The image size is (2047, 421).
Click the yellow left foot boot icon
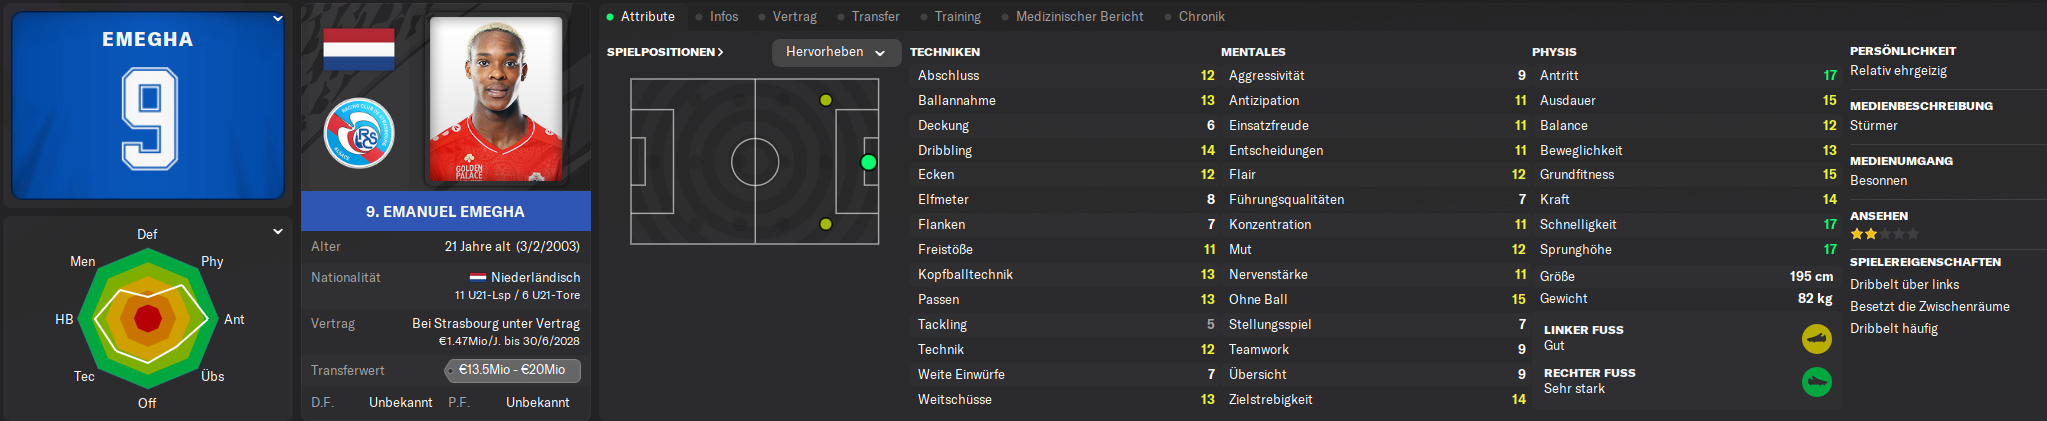coord(1817,339)
